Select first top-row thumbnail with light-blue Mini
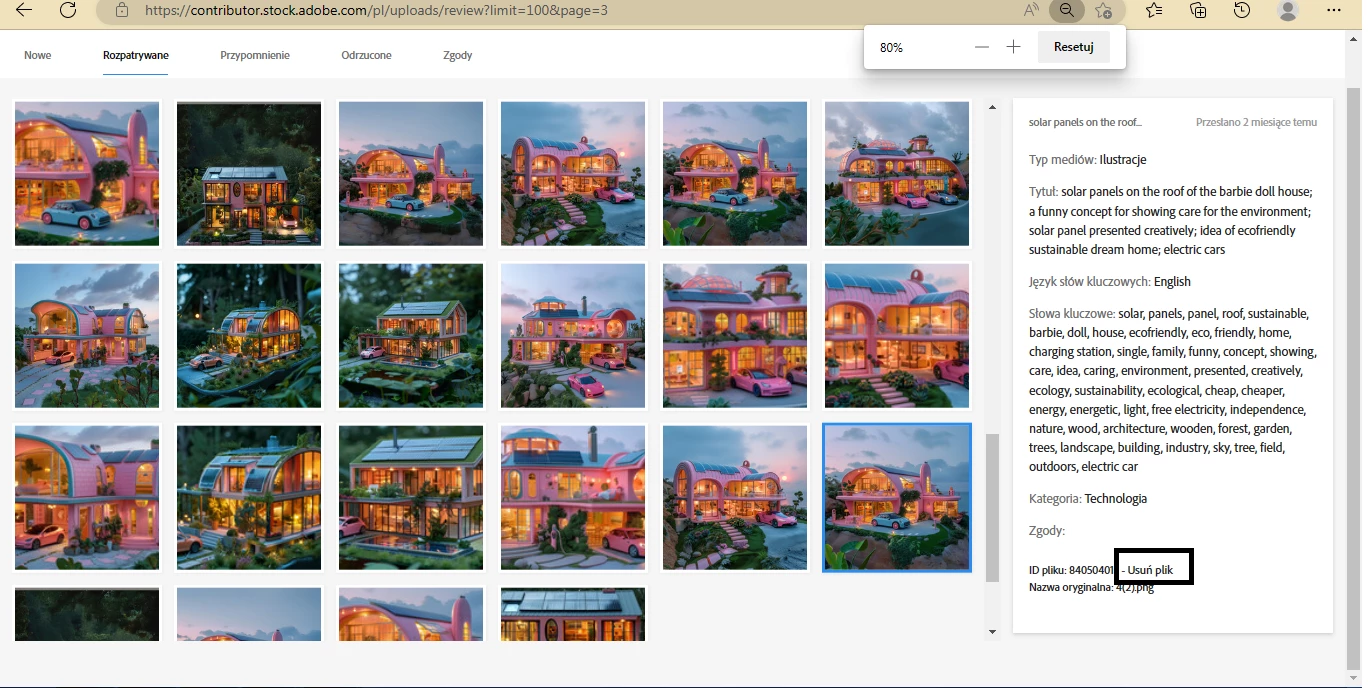 [87, 173]
